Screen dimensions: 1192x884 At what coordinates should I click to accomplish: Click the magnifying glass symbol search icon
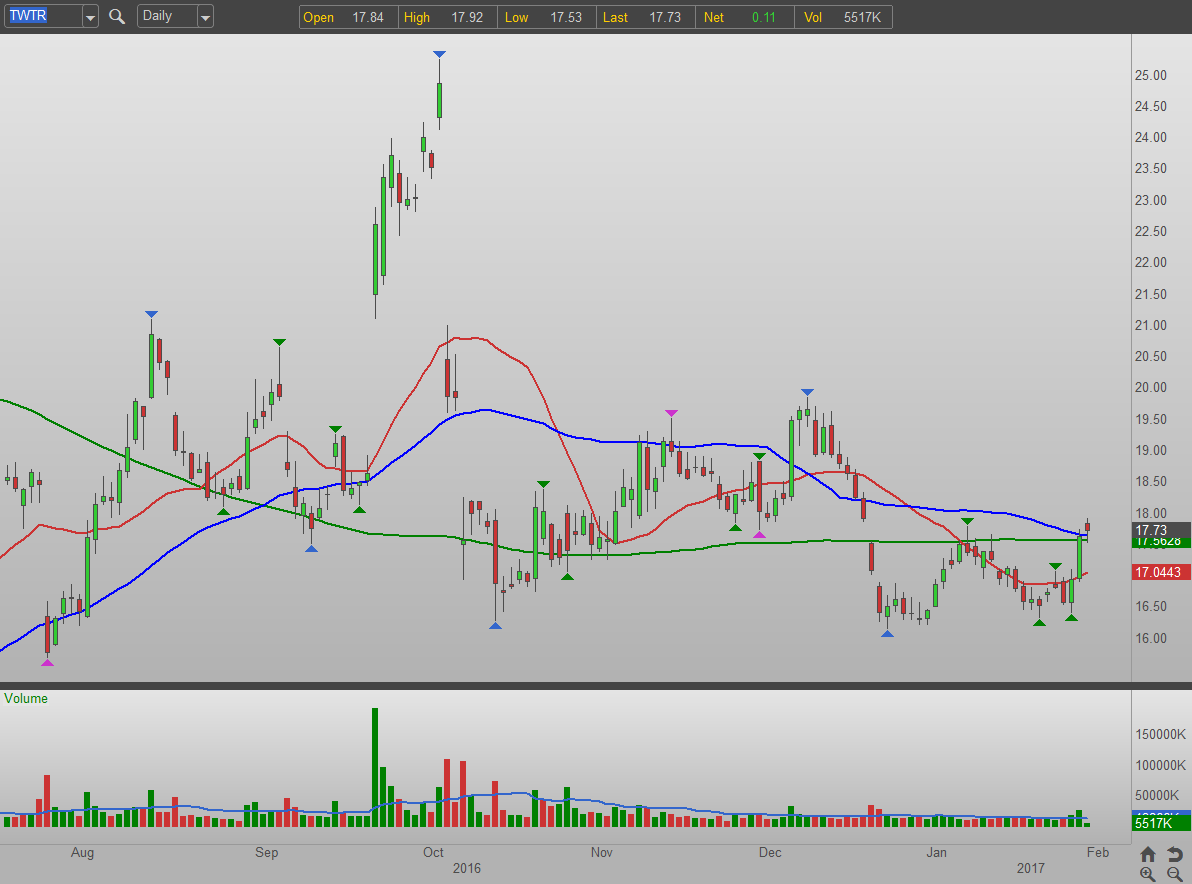click(117, 17)
